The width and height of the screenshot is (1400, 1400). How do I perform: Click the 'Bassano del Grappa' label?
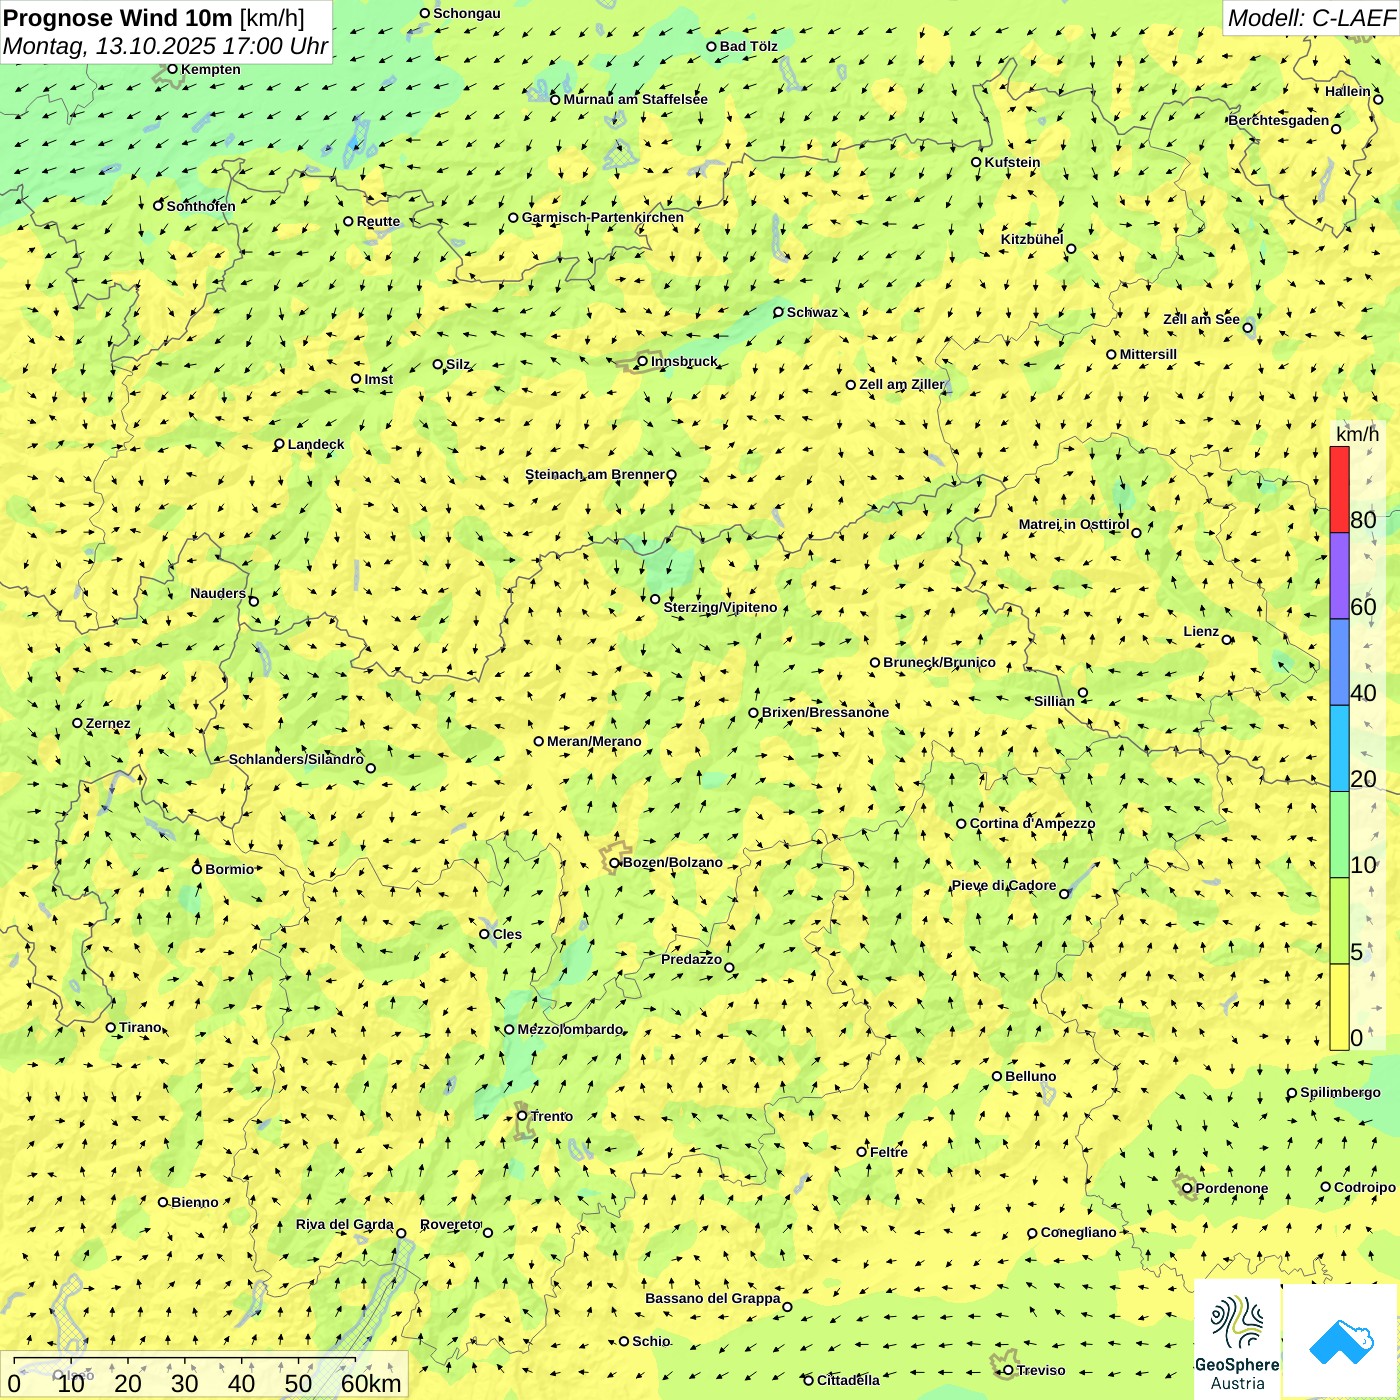click(713, 1298)
